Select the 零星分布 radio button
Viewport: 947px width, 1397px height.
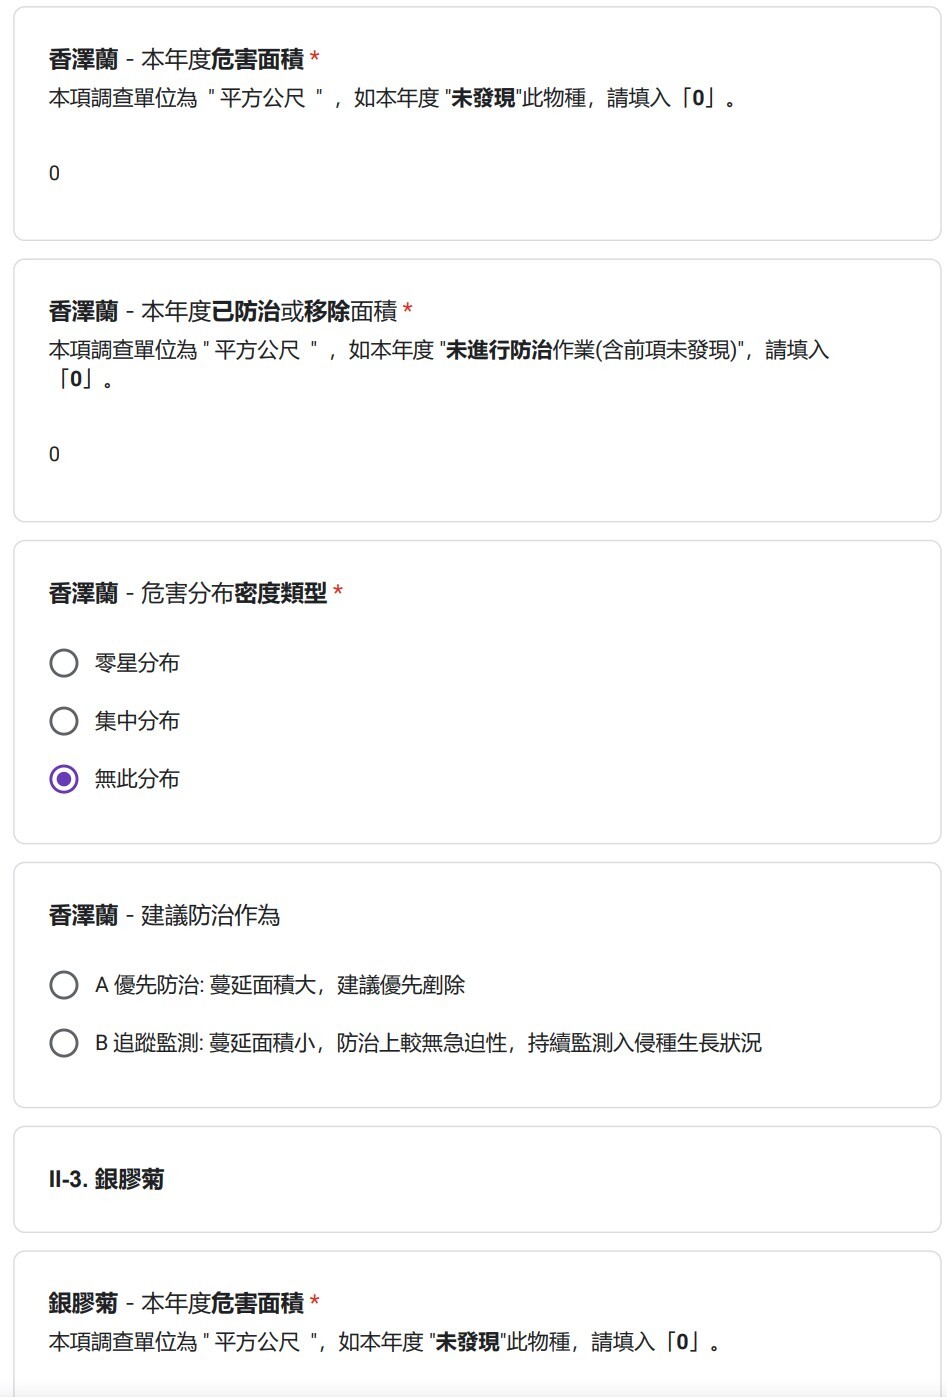64,663
